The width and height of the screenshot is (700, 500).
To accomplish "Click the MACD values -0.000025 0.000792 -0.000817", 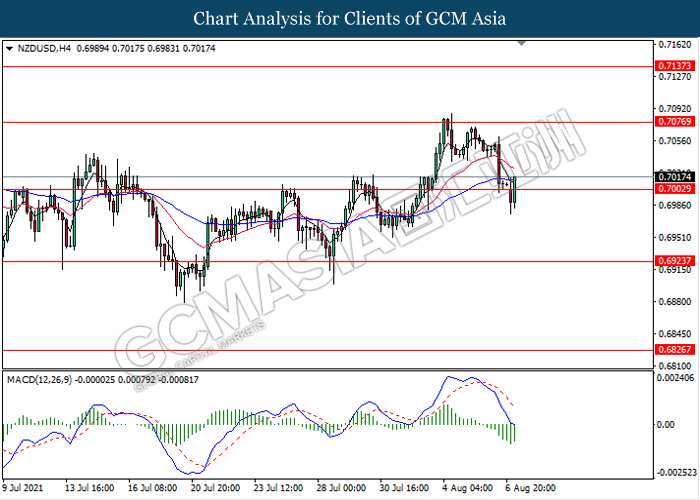I will 137,380.
